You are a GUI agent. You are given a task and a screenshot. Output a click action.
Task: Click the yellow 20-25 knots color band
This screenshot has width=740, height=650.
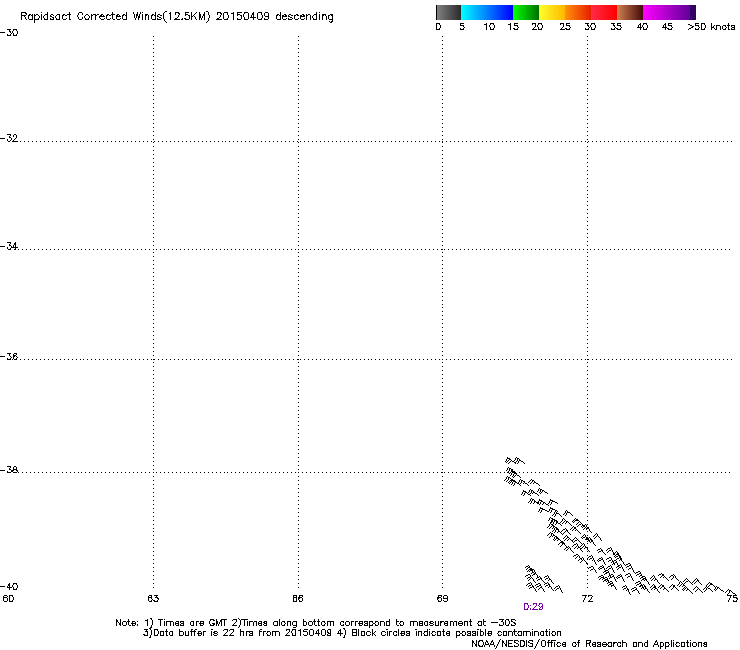pyautogui.click(x=552, y=12)
